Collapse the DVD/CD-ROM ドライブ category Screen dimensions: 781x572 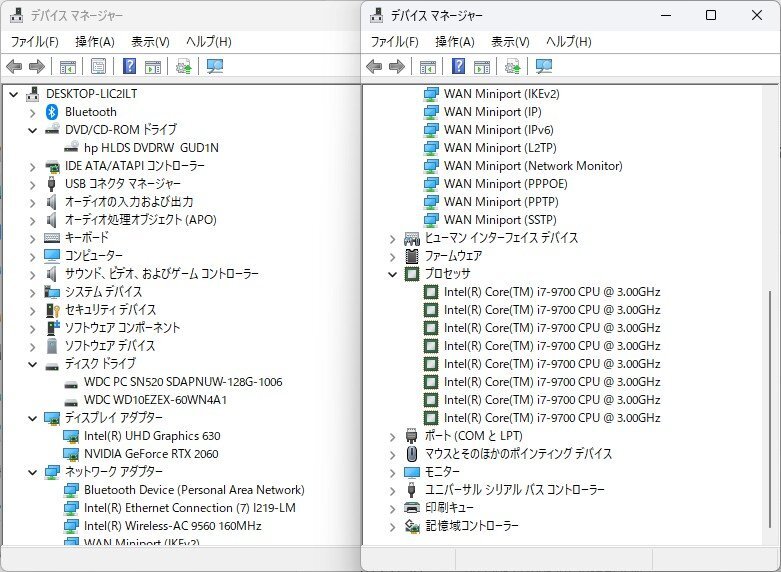coord(33,131)
